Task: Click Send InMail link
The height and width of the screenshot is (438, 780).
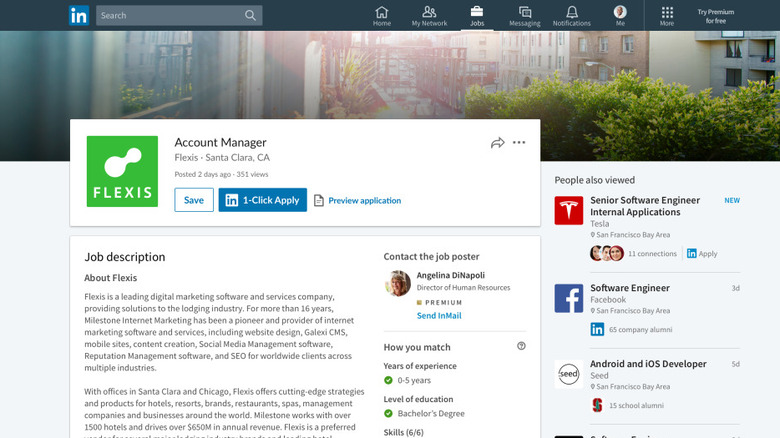Action: tap(439, 316)
